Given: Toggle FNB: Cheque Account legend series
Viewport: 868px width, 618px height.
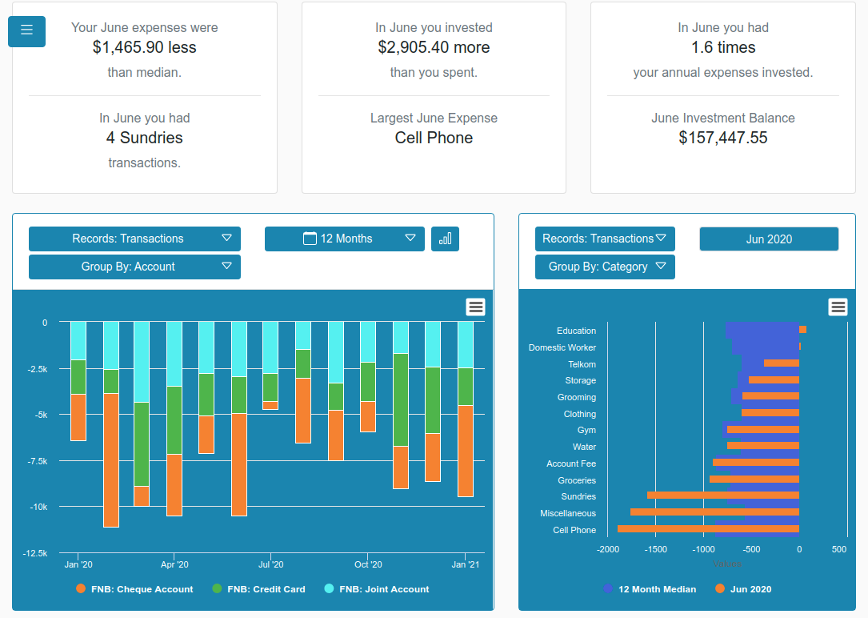Looking at the screenshot, I should pos(135,589).
